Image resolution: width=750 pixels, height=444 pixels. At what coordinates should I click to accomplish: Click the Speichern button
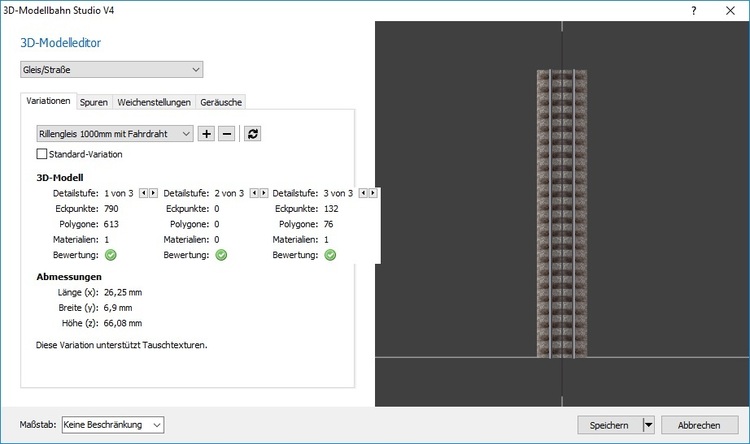(610, 425)
